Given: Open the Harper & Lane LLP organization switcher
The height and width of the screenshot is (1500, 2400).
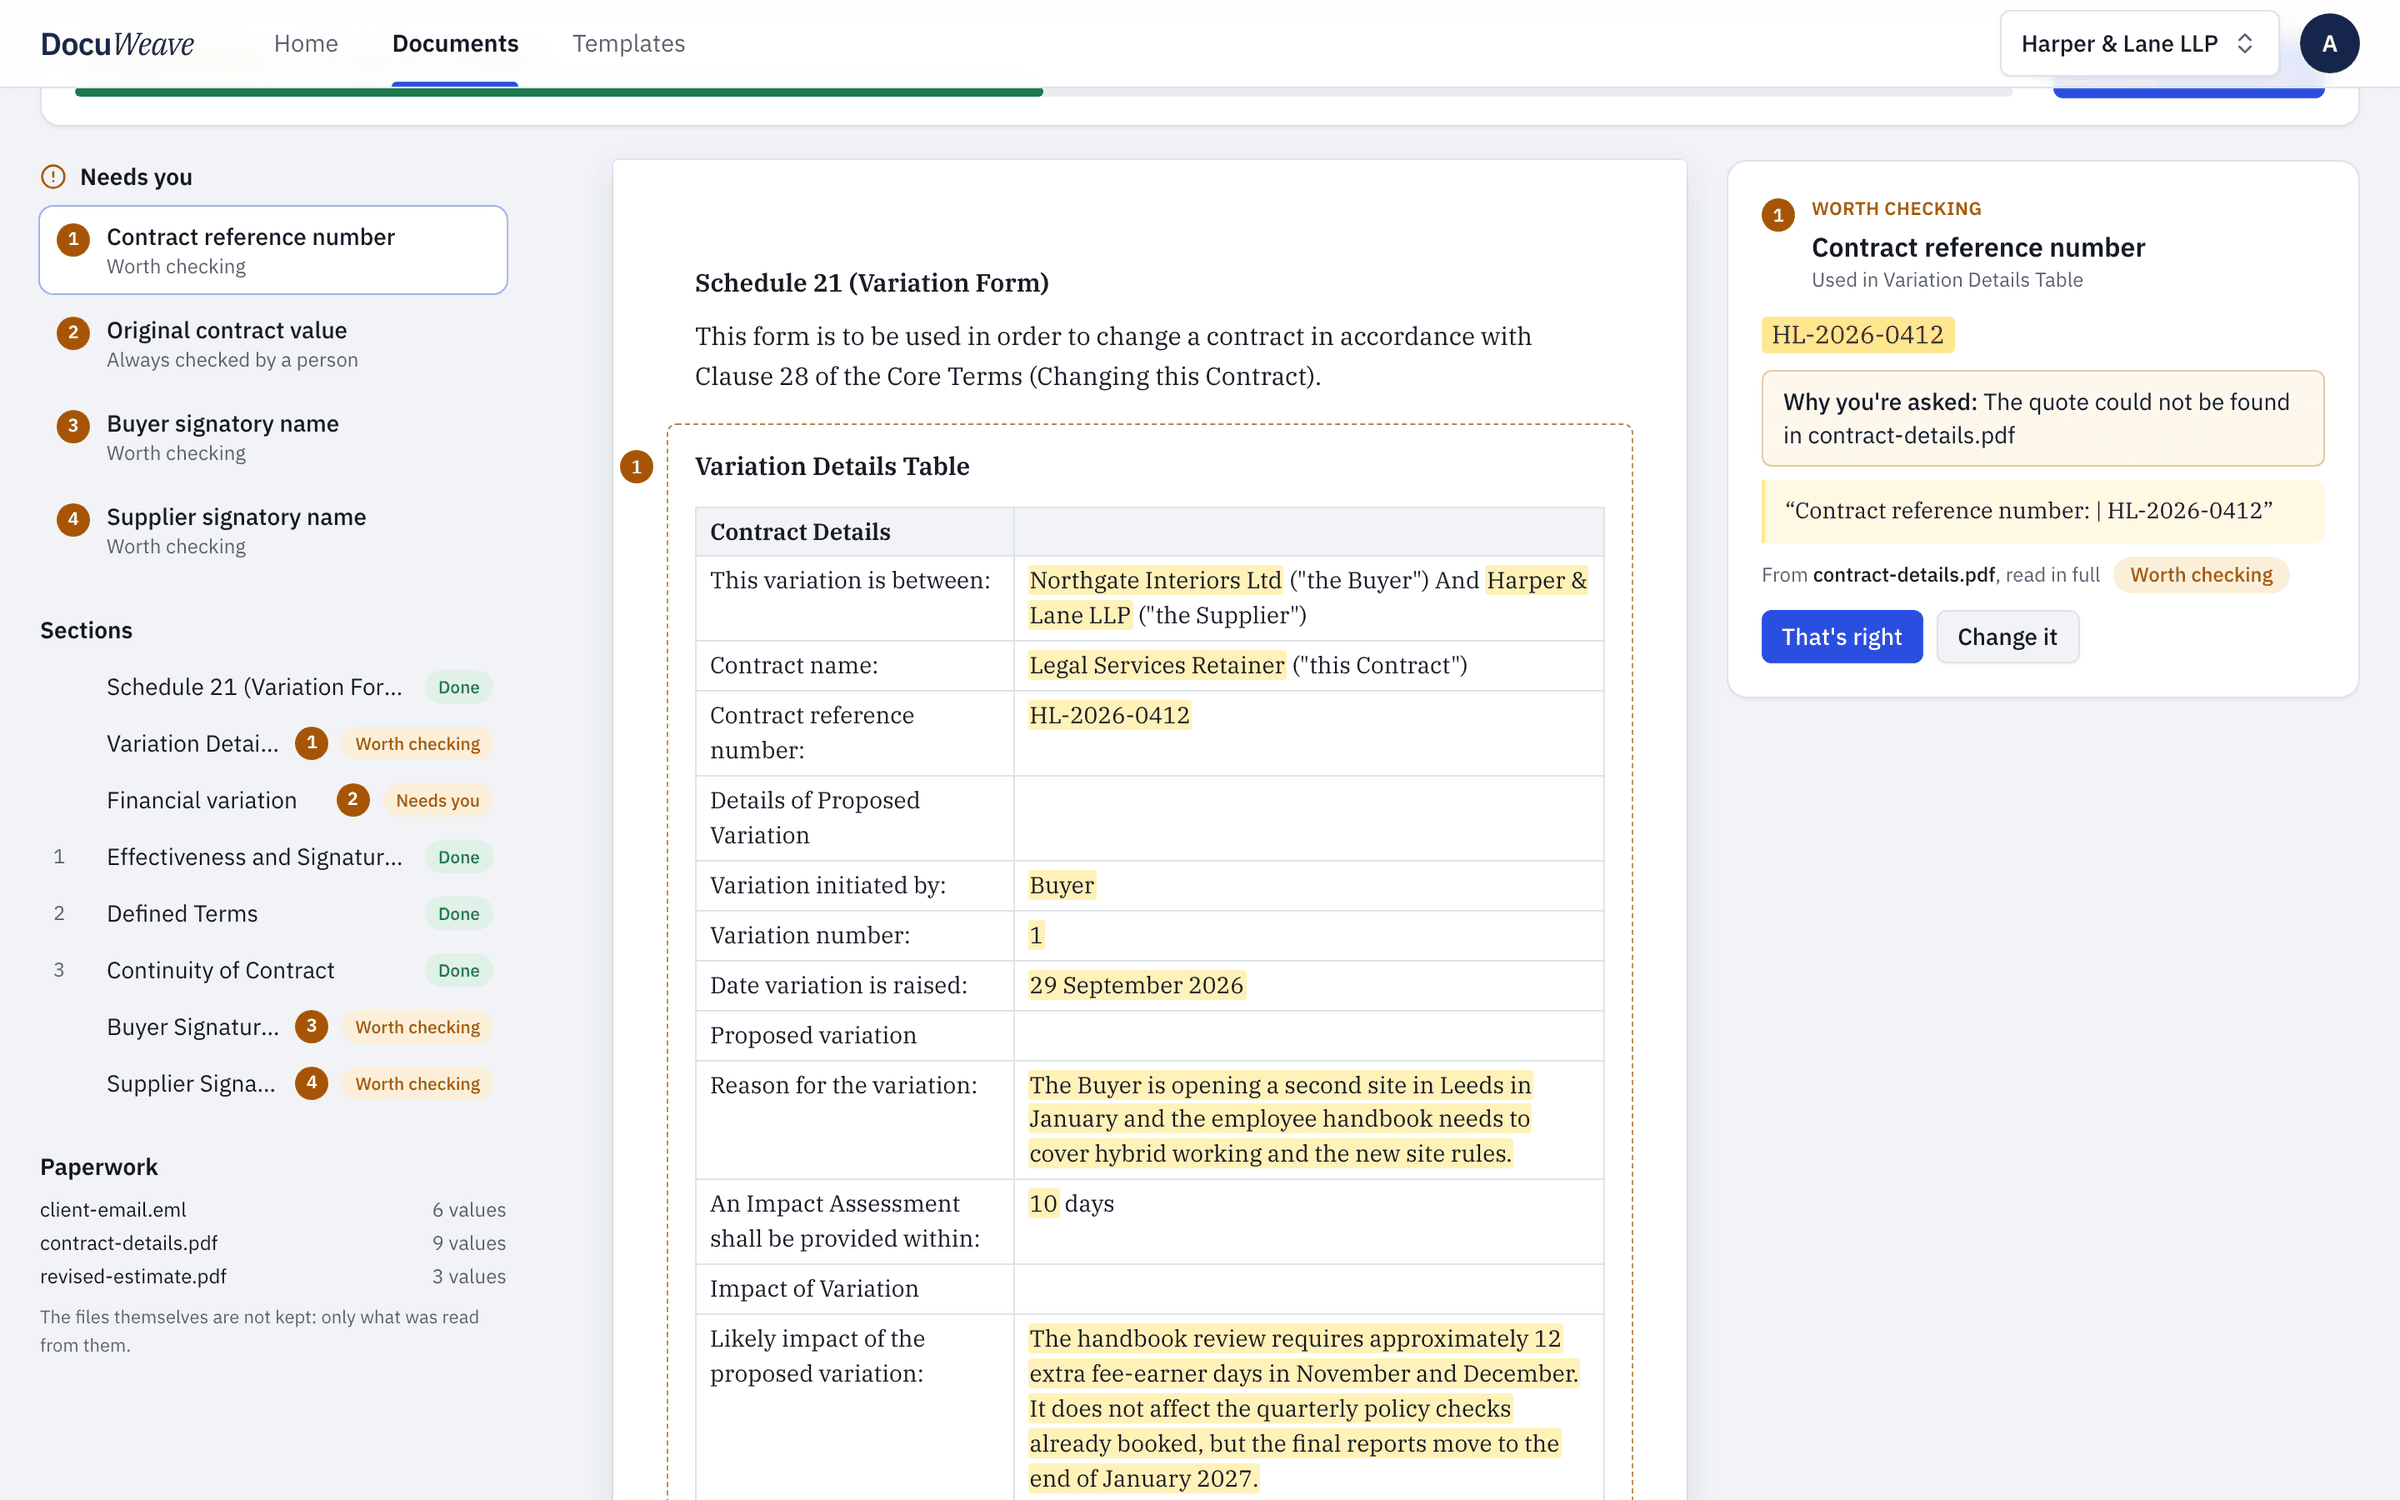Looking at the screenshot, I should 2138,43.
